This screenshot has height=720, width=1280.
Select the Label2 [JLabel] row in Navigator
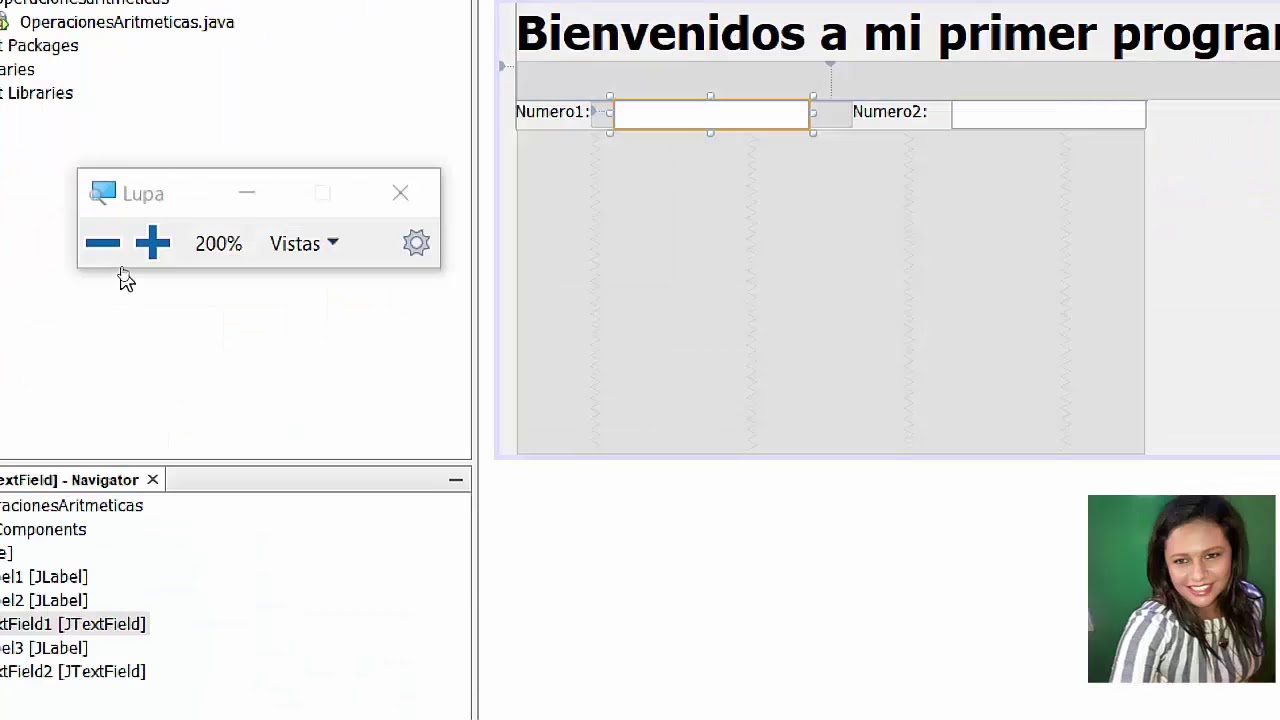(44, 600)
